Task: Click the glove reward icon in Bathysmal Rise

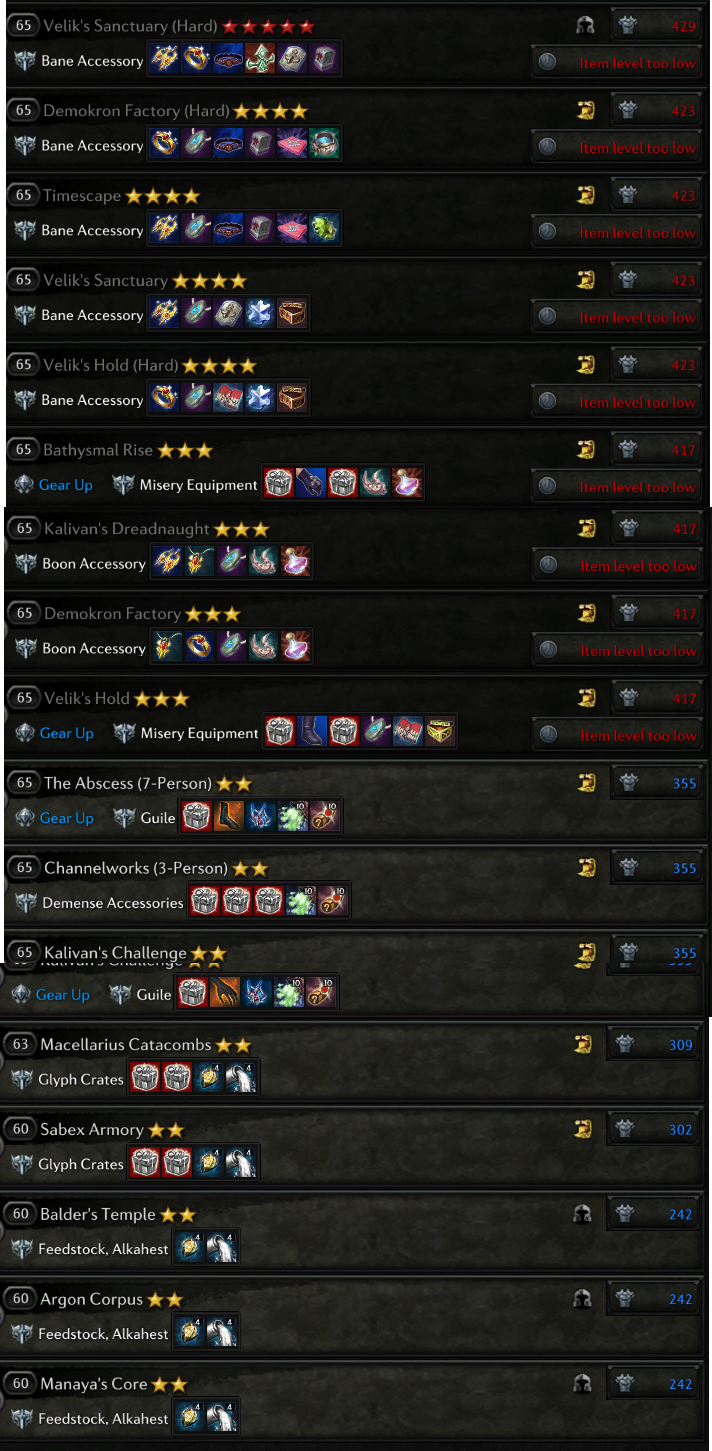Action: (311, 485)
